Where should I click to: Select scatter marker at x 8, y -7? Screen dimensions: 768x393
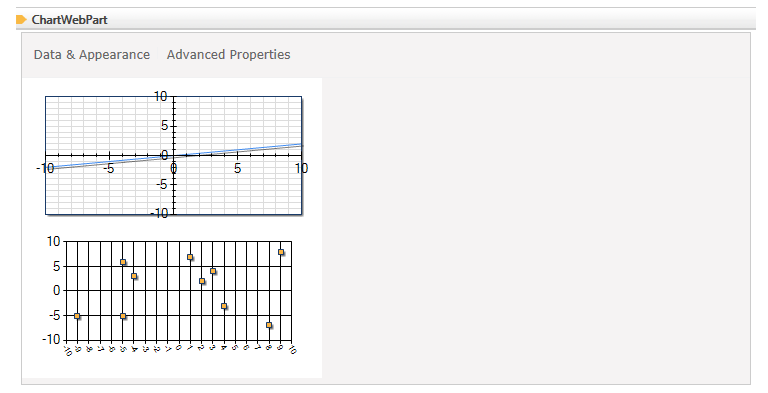tap(269, 325)
